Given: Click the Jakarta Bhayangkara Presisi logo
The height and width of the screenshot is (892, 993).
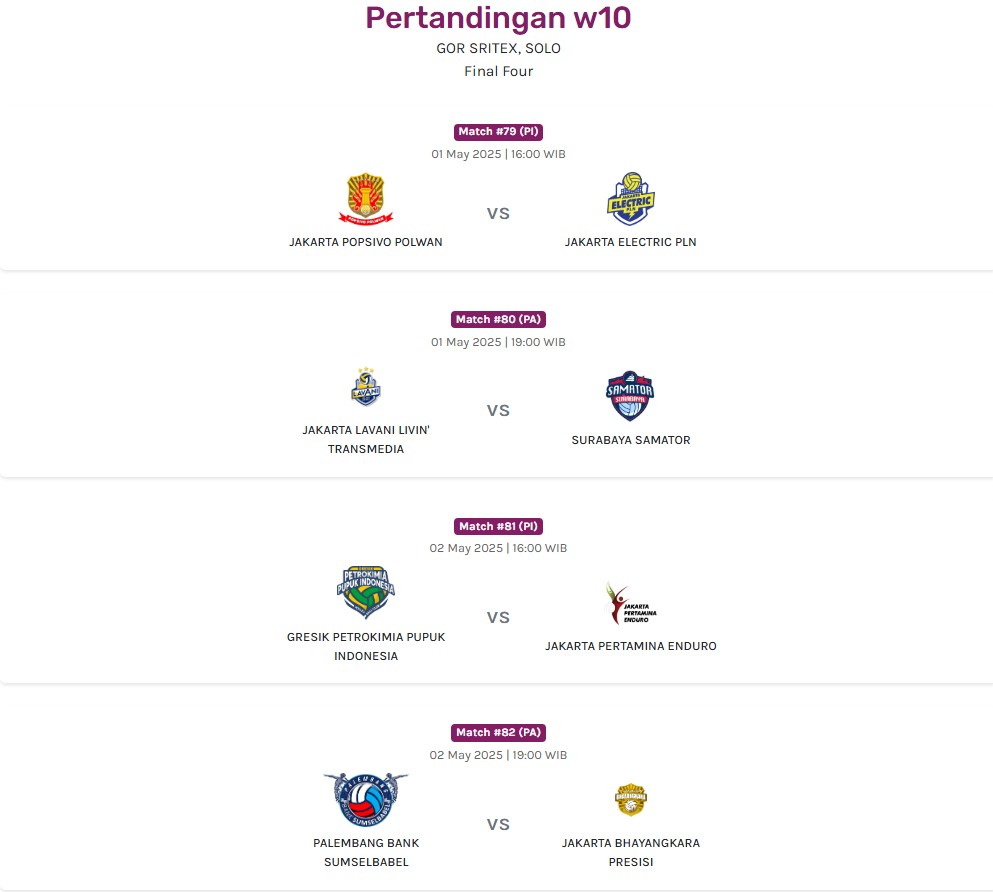Looking at the screenshot, I should coord(631,800).
